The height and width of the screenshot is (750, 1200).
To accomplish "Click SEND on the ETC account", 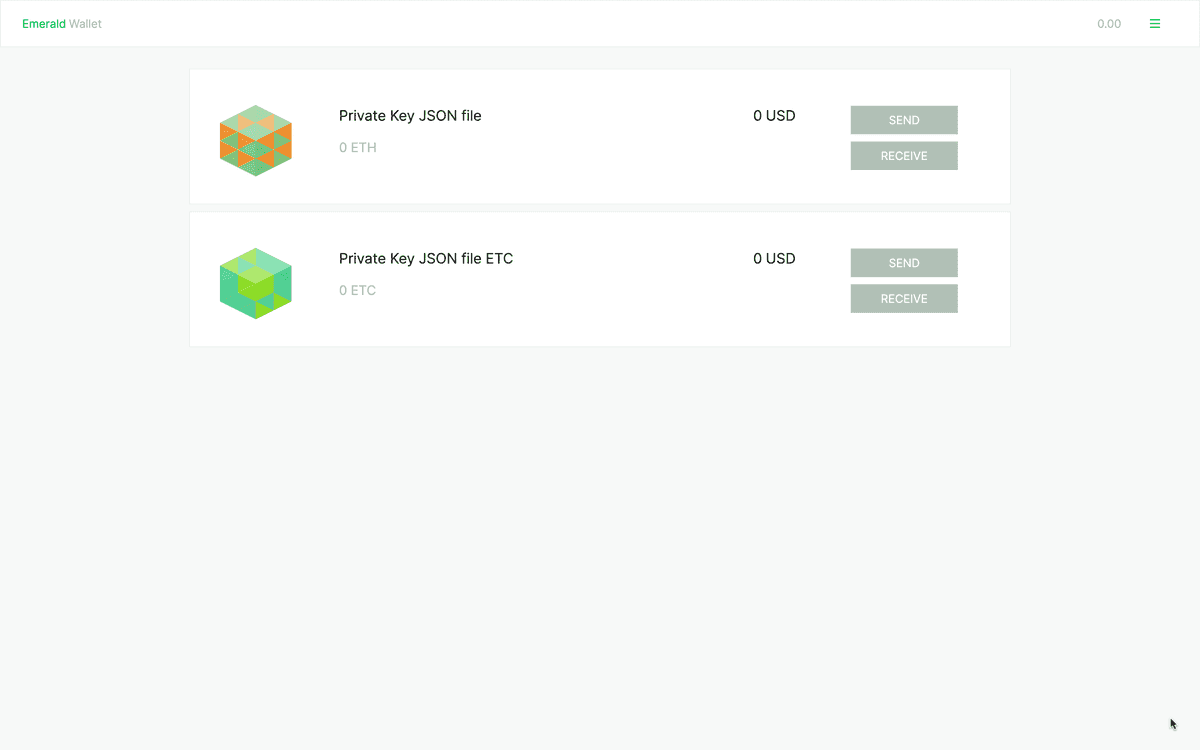I will (x=903, y=262).
